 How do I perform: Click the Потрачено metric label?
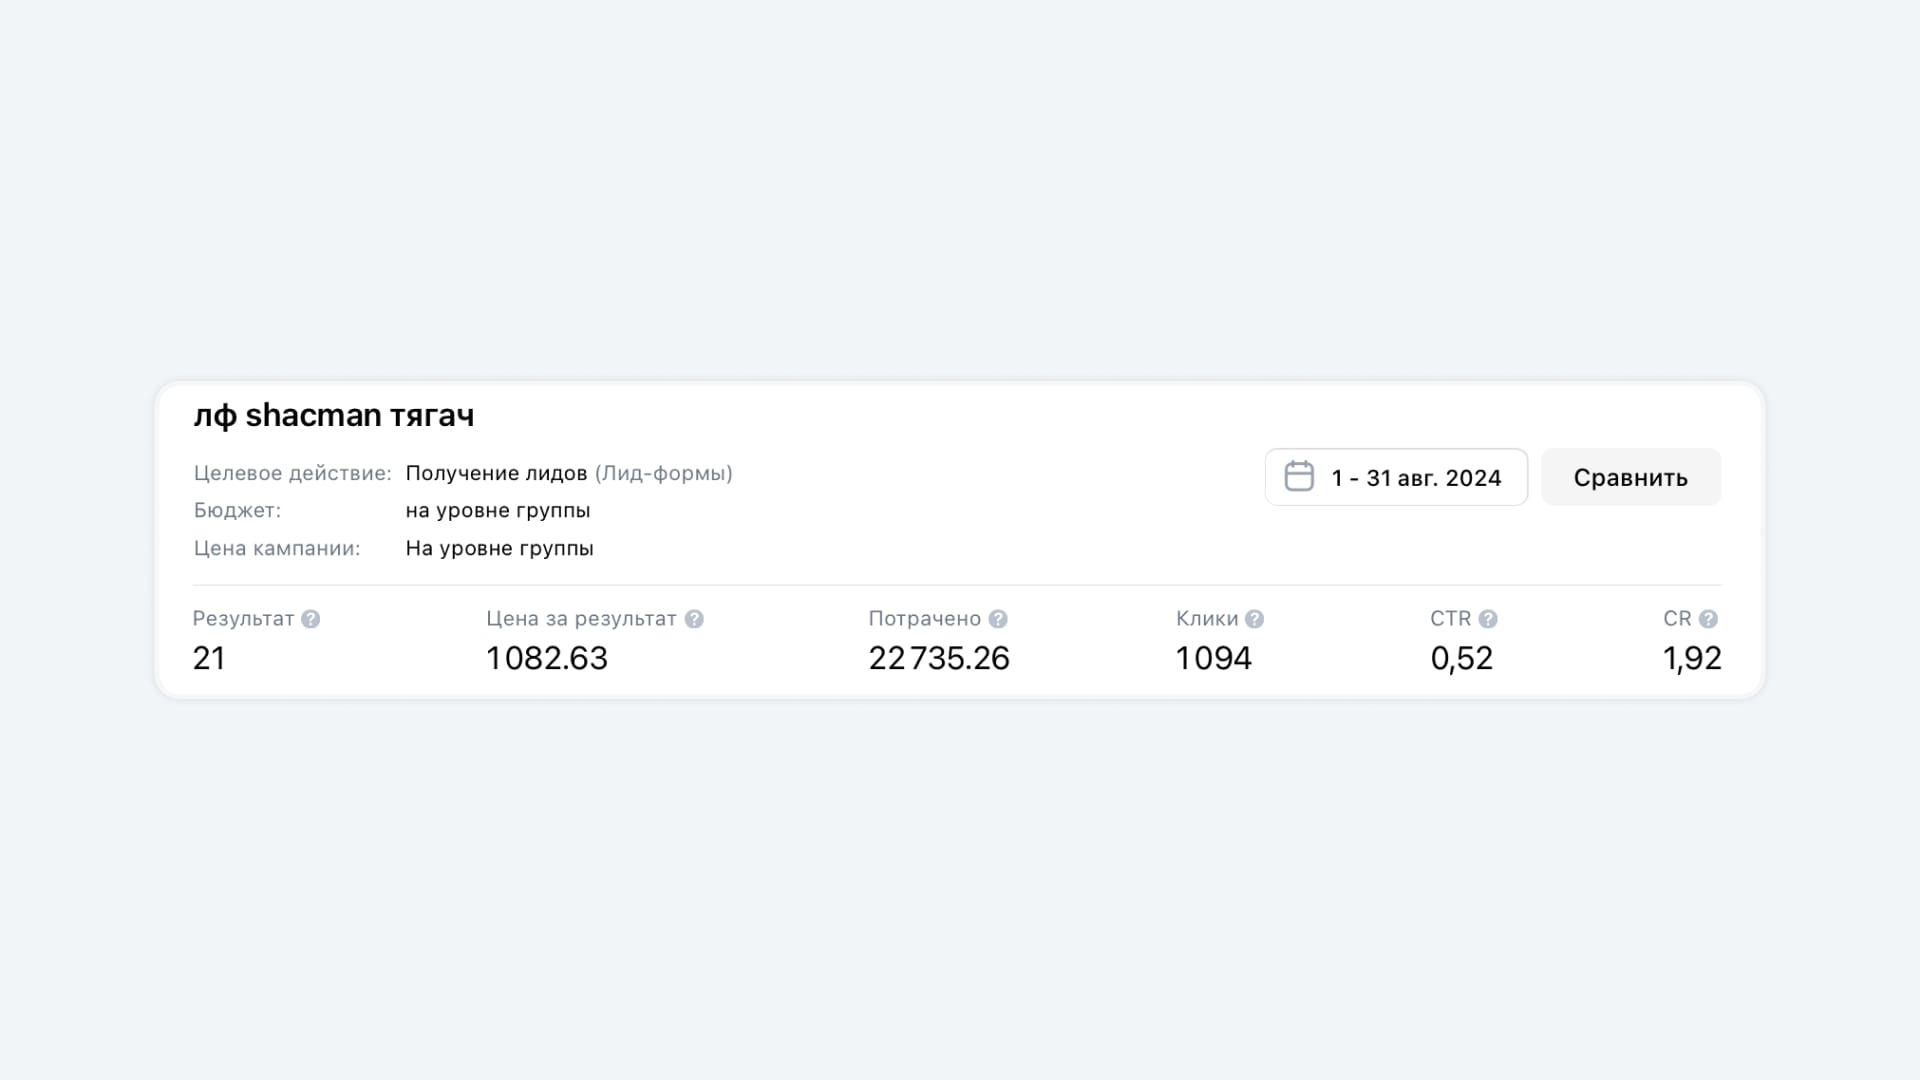(x=925, y=619)
